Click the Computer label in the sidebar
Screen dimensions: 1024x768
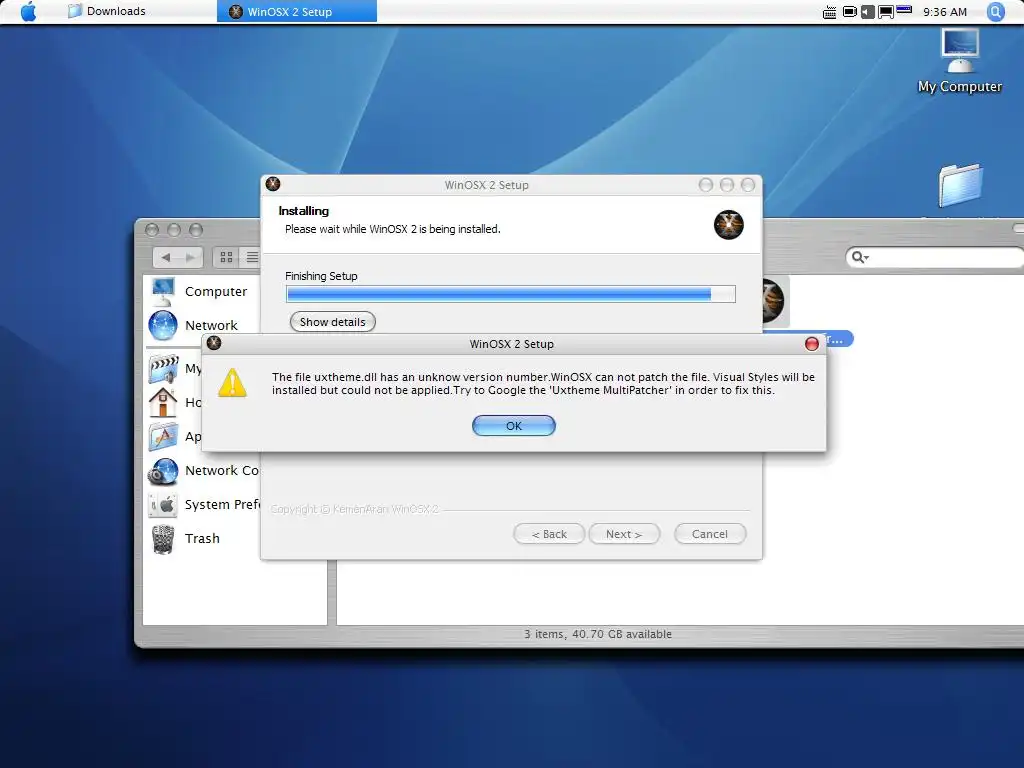point(216,292)
